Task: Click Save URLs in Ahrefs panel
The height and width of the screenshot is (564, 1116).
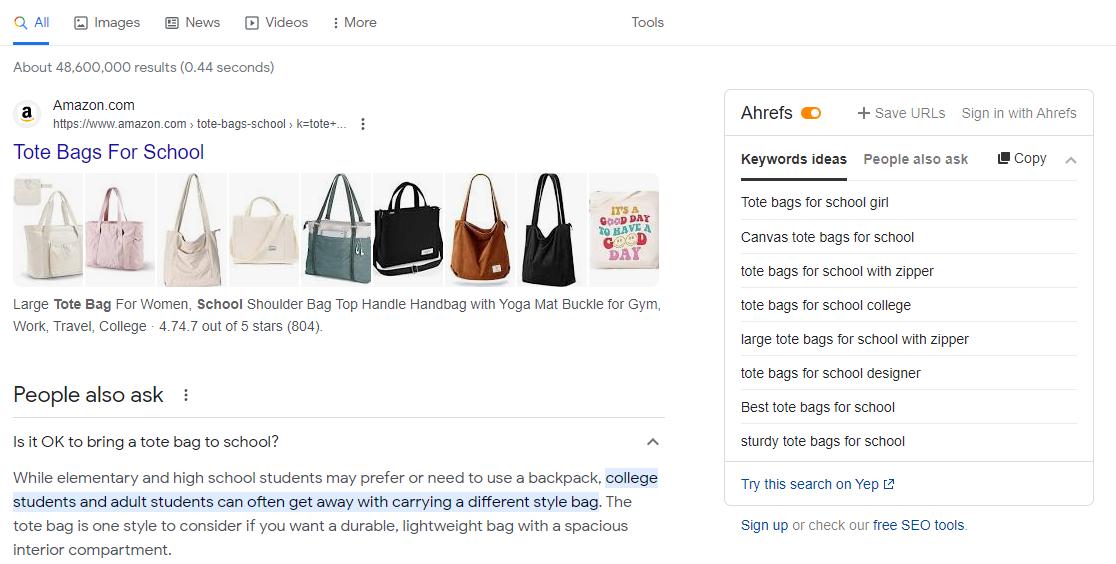Action: coord(902,113)
